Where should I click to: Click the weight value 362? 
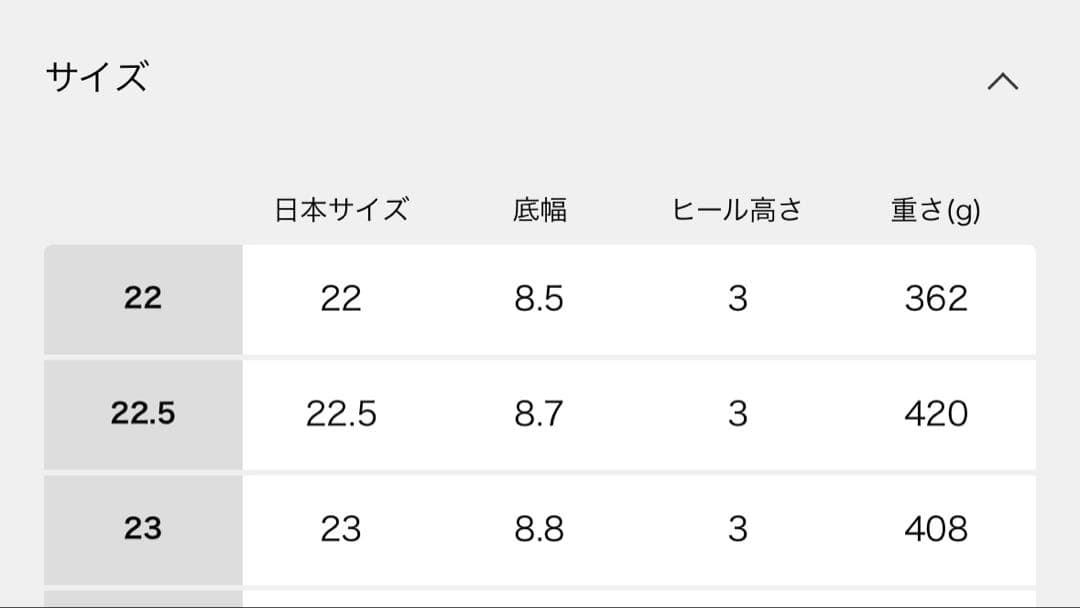[934, 297]
